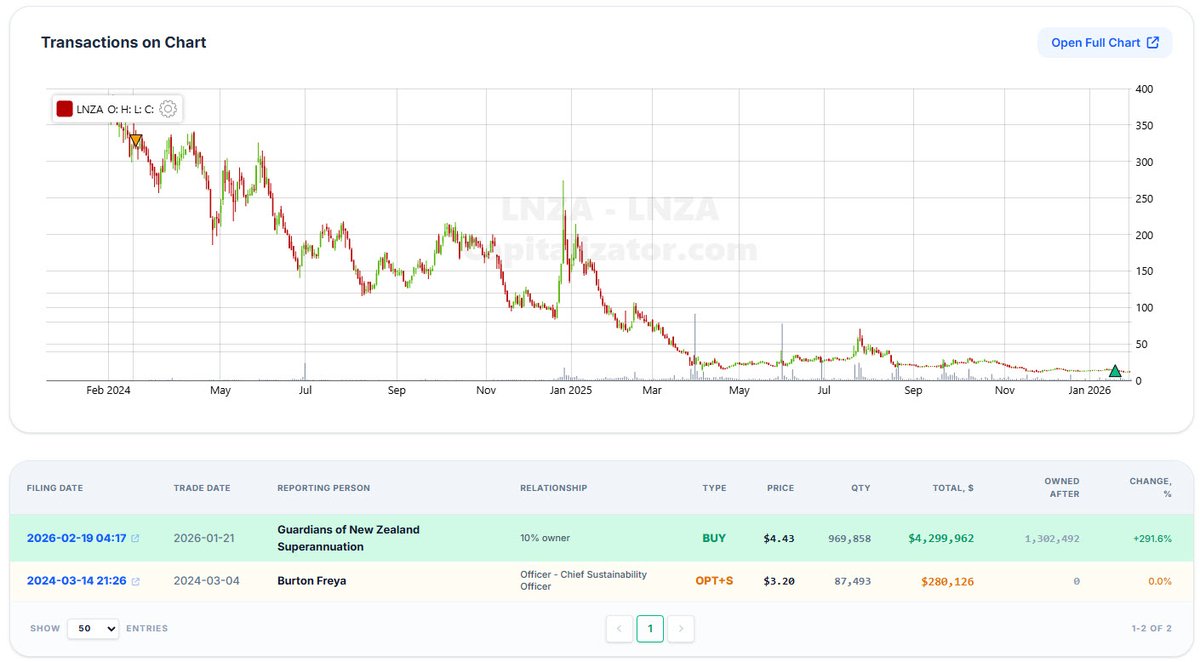
Task: Open the 2026-02-19 04:17 filing link
Action: [x=76, y=538]
